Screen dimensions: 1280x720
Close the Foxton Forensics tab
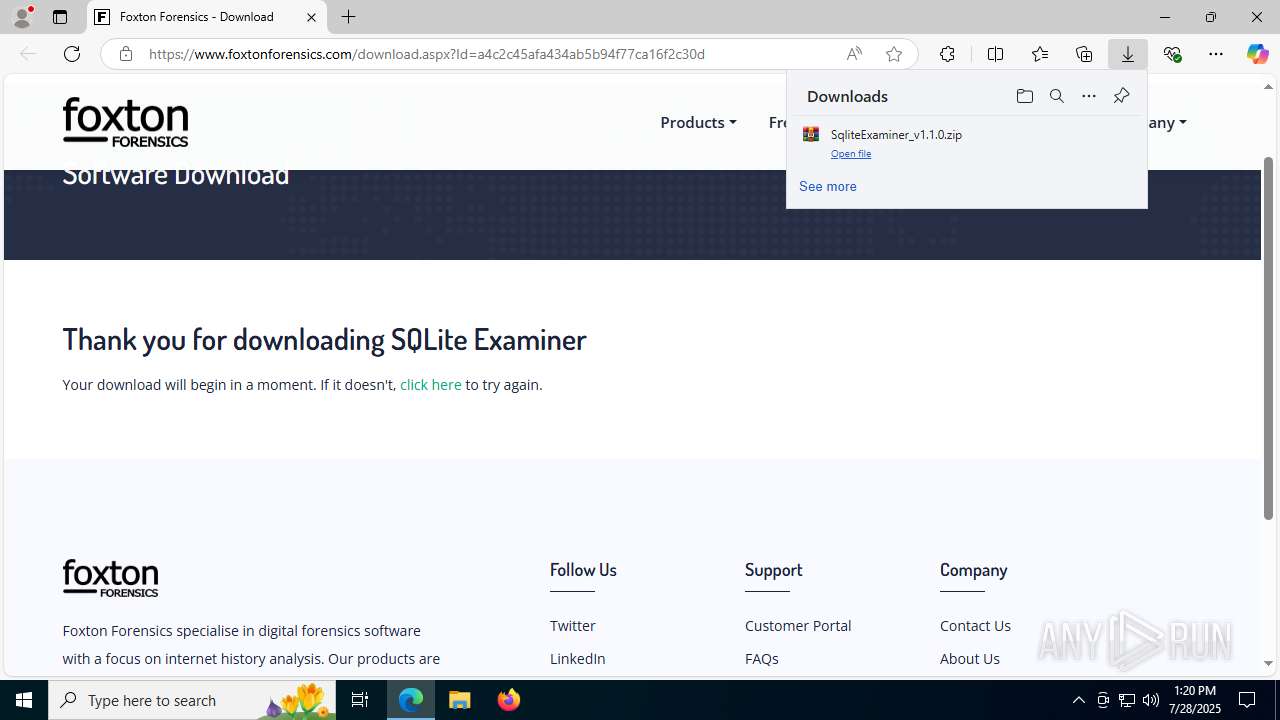pos(311,17)
